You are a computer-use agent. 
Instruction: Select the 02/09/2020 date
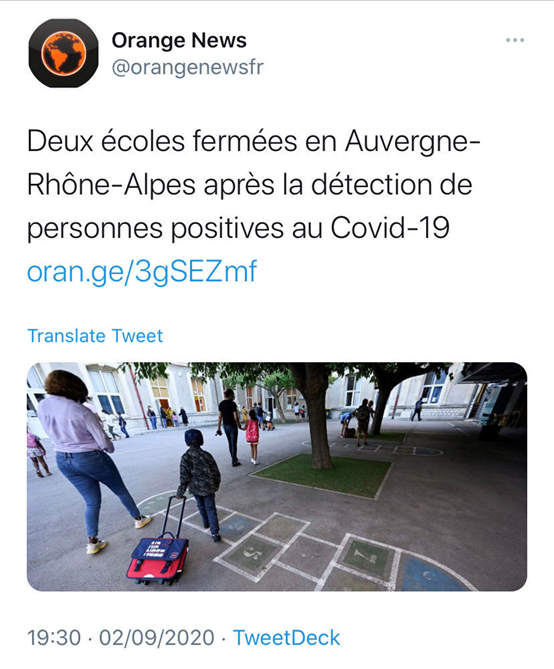(x=157, y=638)
